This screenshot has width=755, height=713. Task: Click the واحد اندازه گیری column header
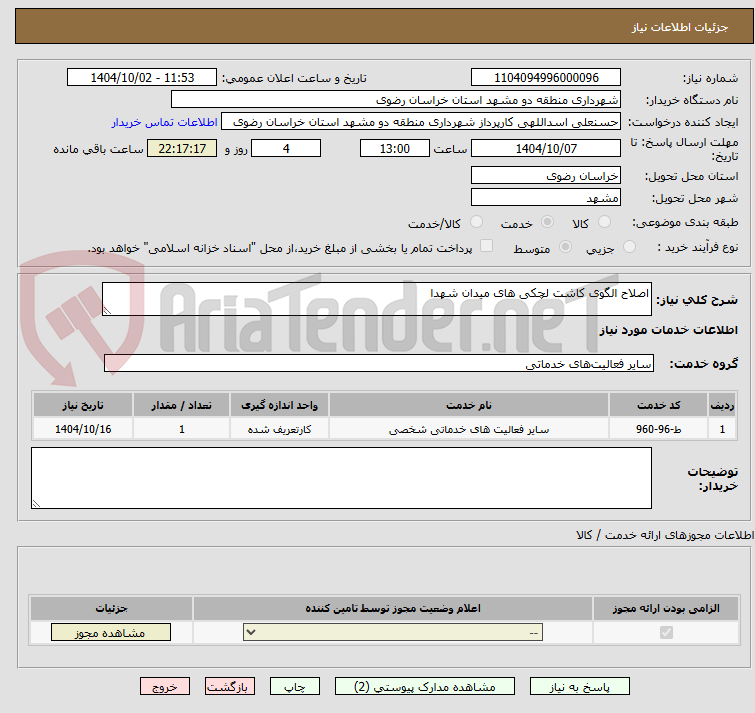(x=279, y=405)
